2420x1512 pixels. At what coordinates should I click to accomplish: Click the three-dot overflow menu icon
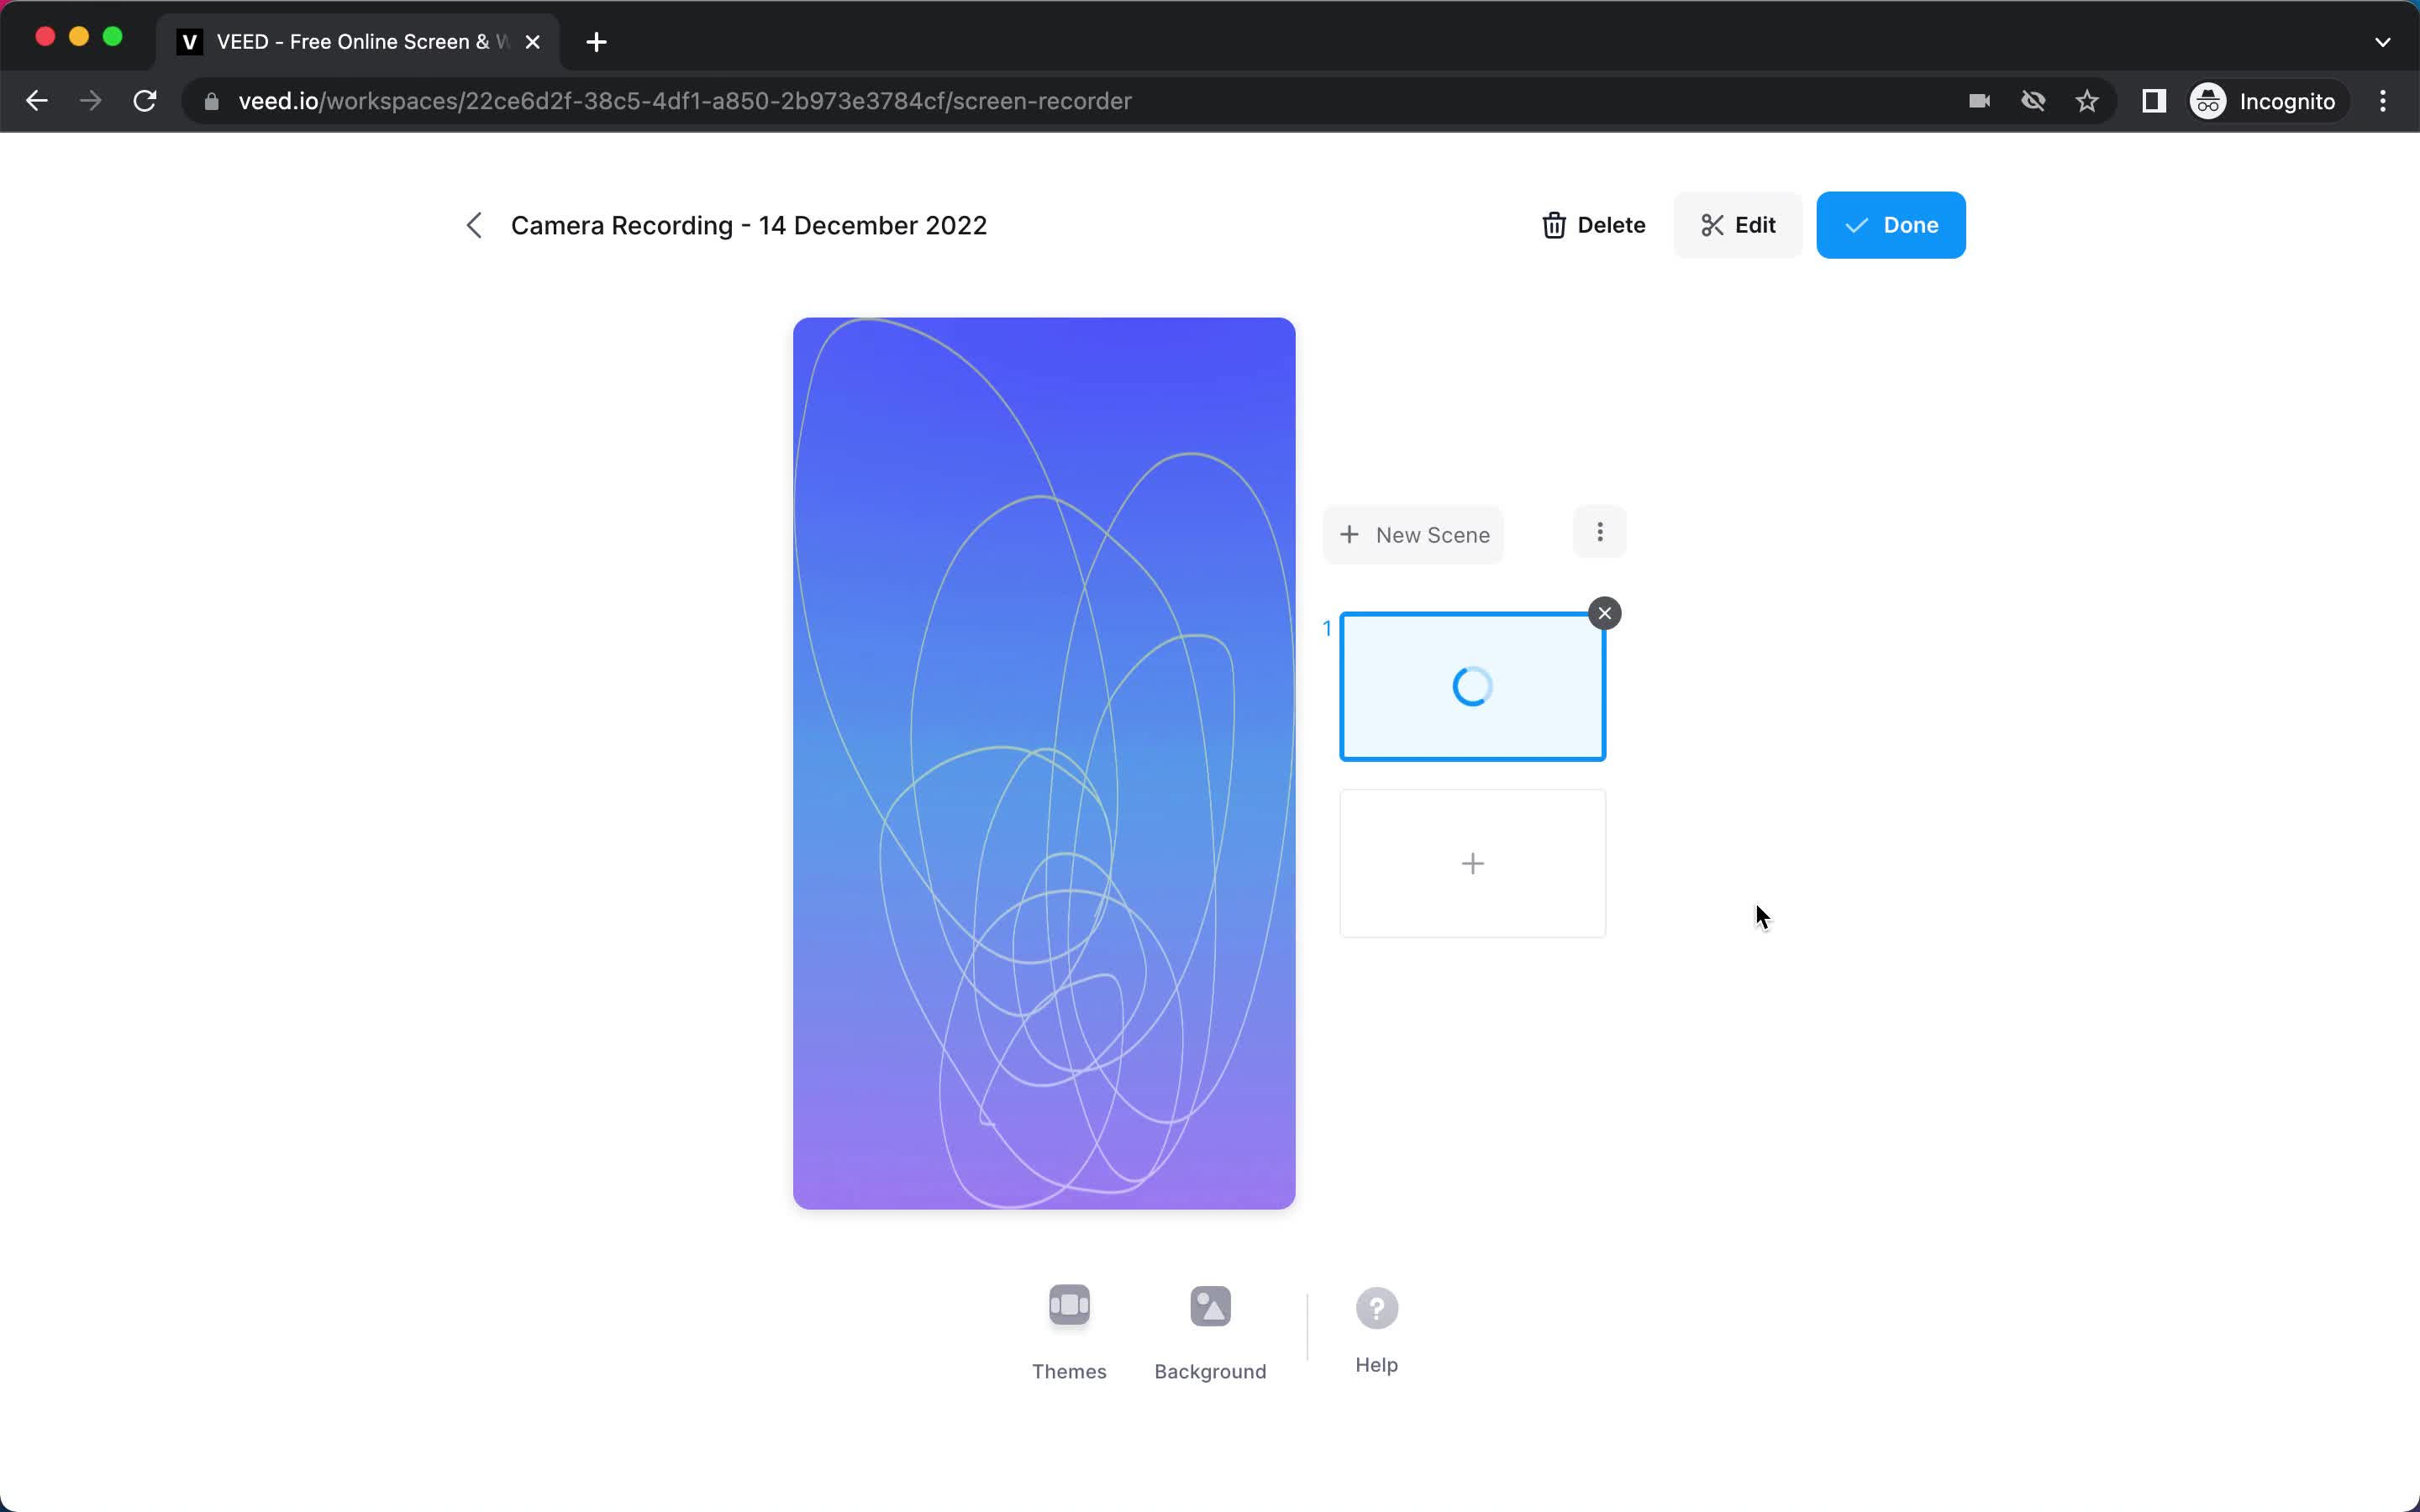click(x=1599, y=533)
